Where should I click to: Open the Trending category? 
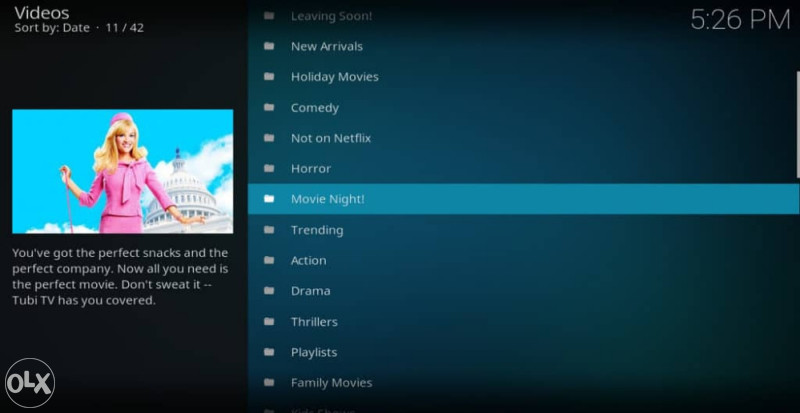click(522, 230)
